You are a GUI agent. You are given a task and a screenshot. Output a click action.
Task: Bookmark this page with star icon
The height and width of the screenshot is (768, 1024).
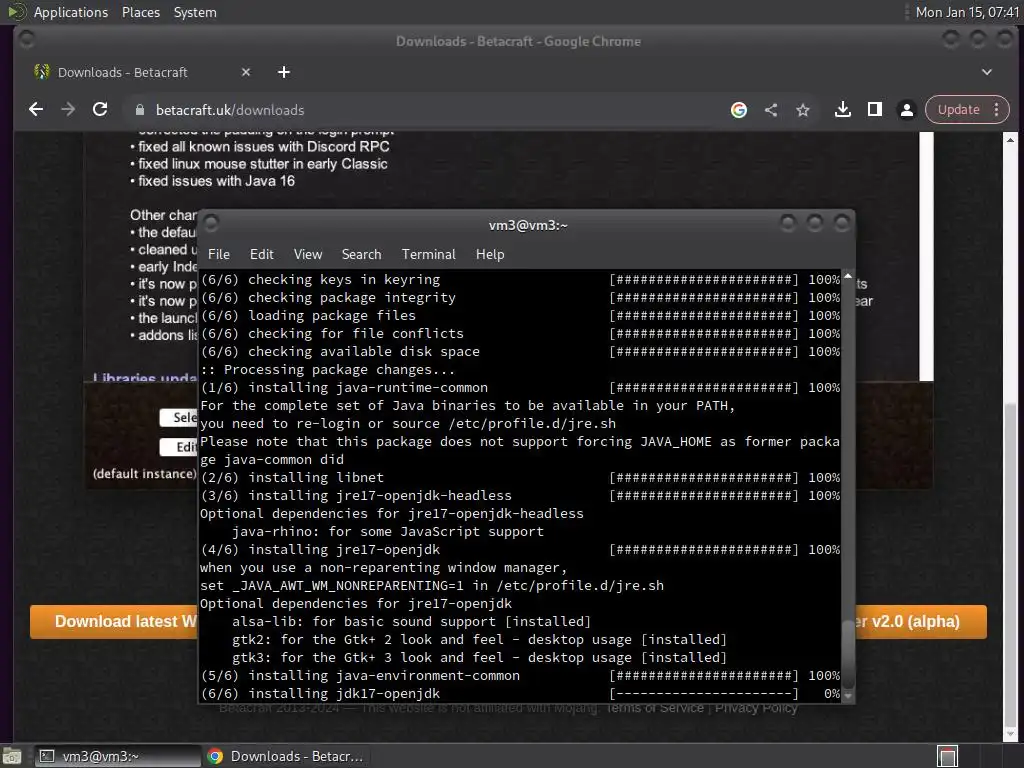click(803, 110)
